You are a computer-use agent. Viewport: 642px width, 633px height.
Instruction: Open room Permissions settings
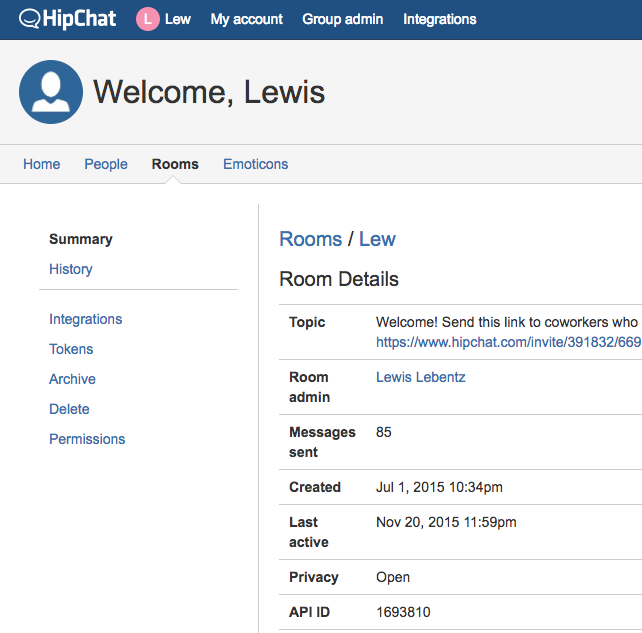click(x=87, y=439)
